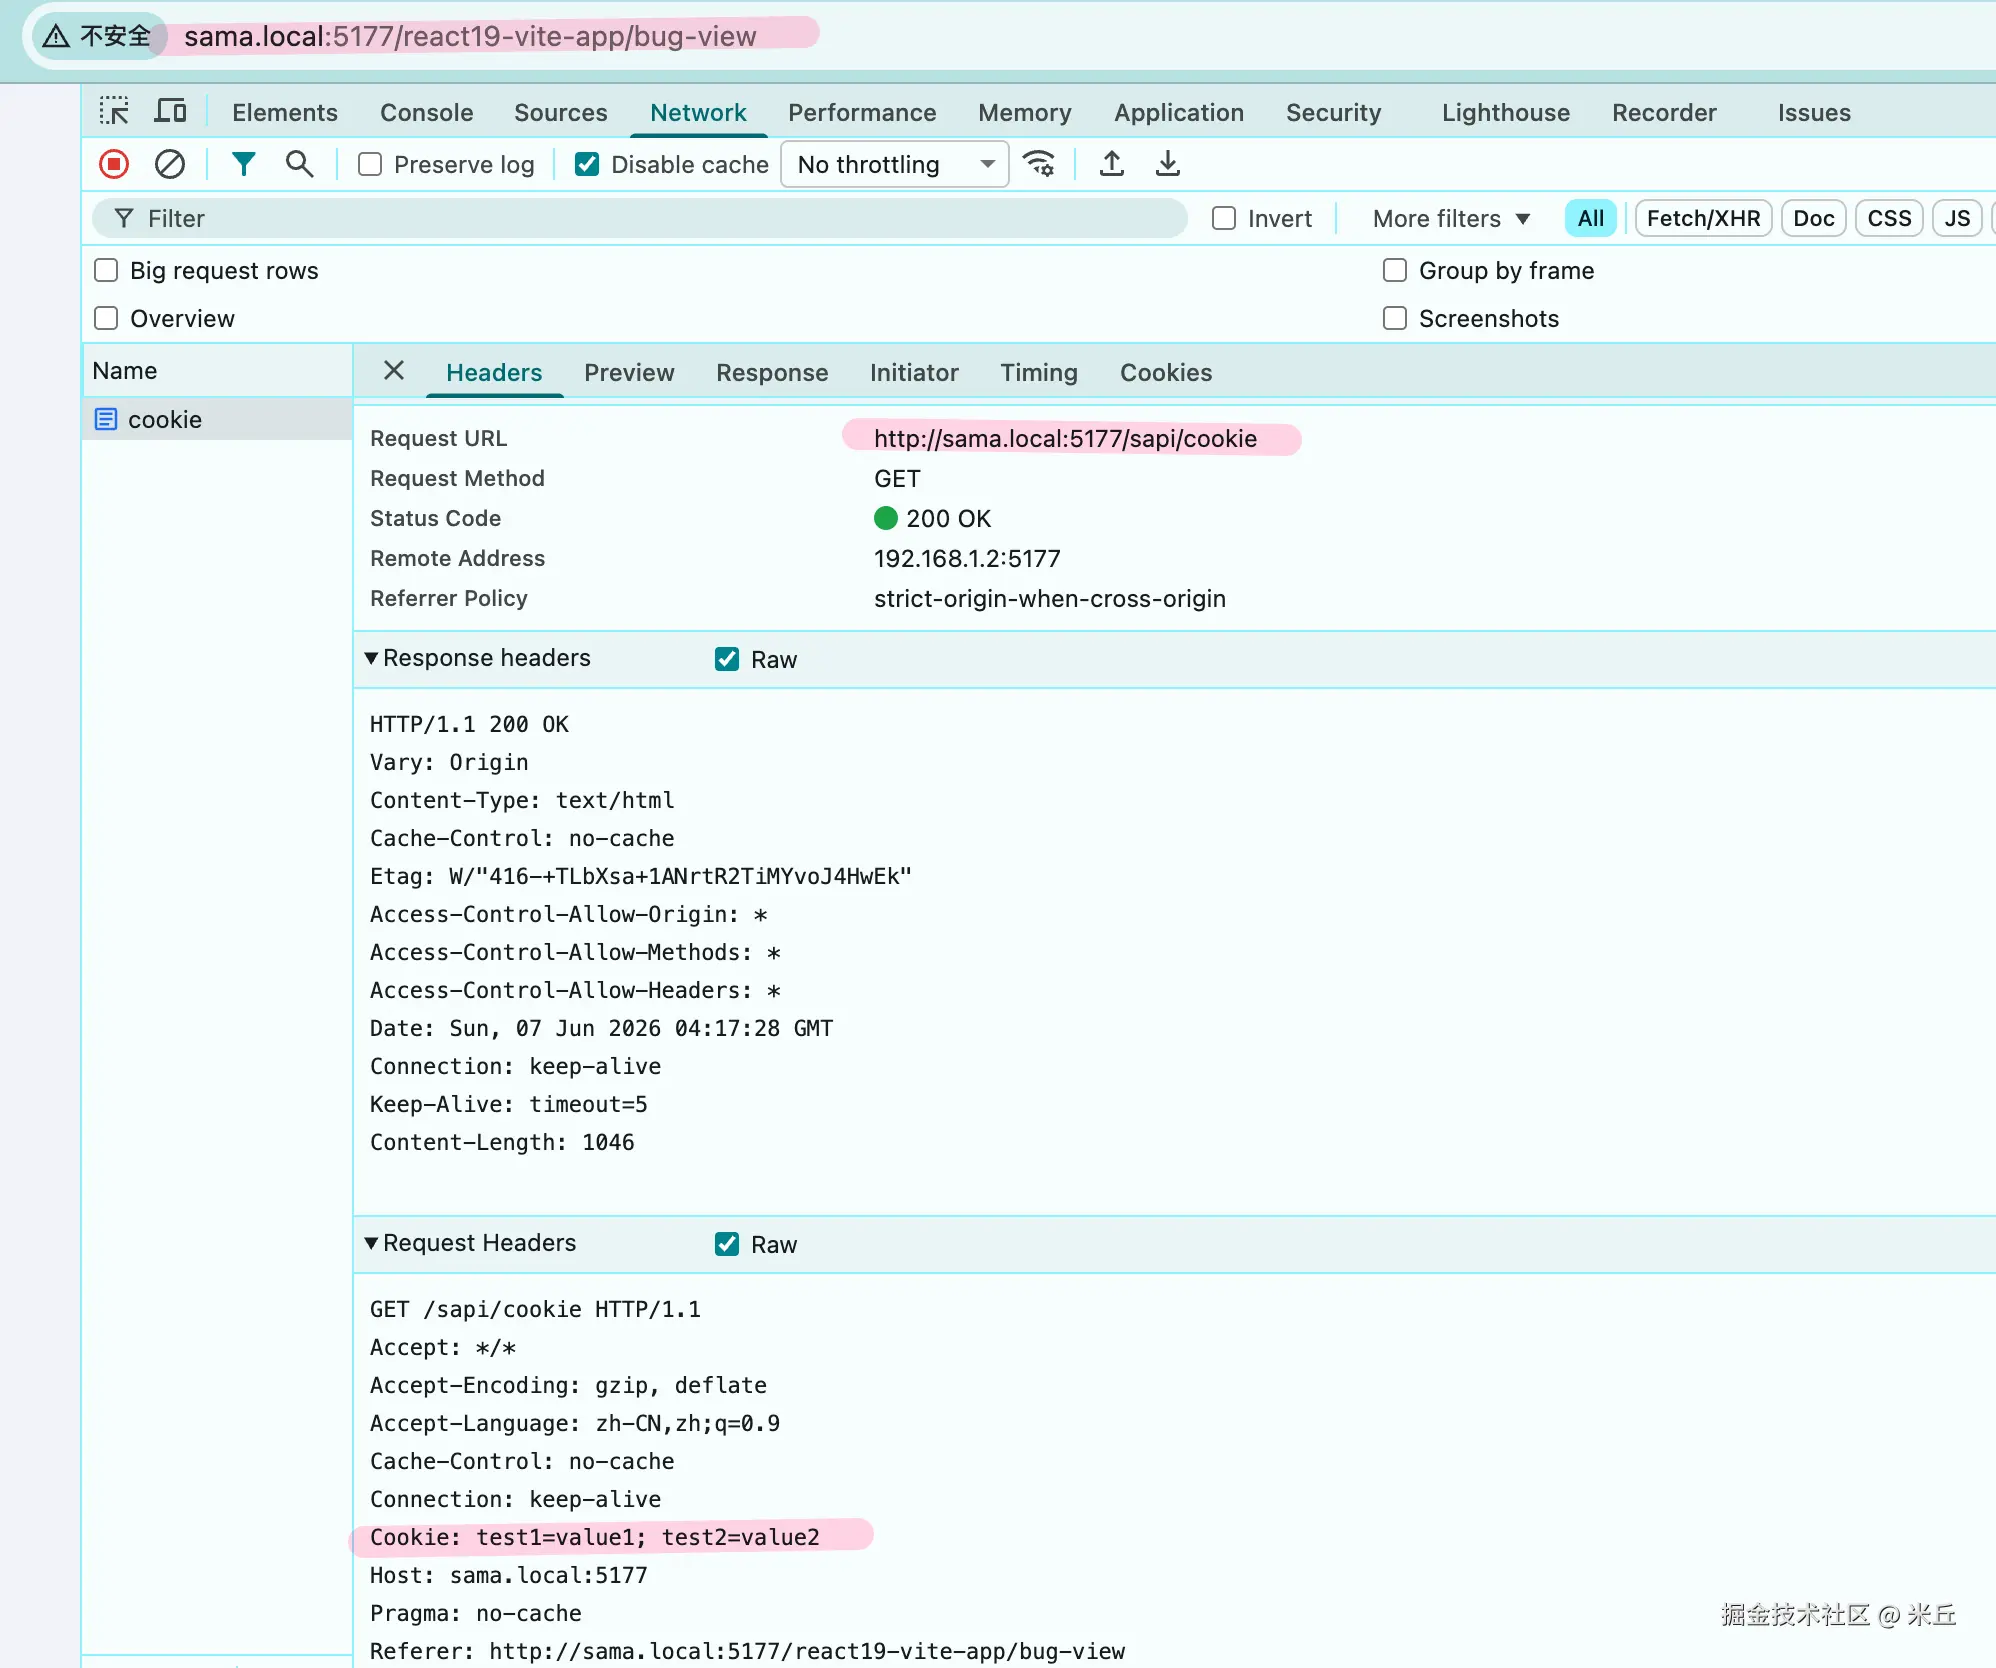Viewport: 1996px width, 1668px height.
Task: Clear the network log
Action: pyautogui.click(x=170, y=164)
